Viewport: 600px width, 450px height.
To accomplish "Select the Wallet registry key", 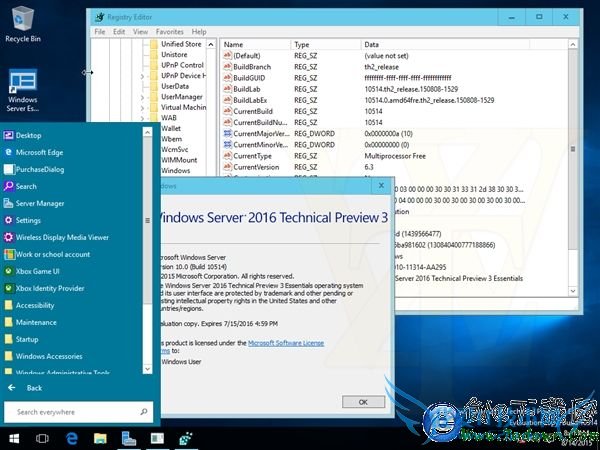I will (171, 128).
